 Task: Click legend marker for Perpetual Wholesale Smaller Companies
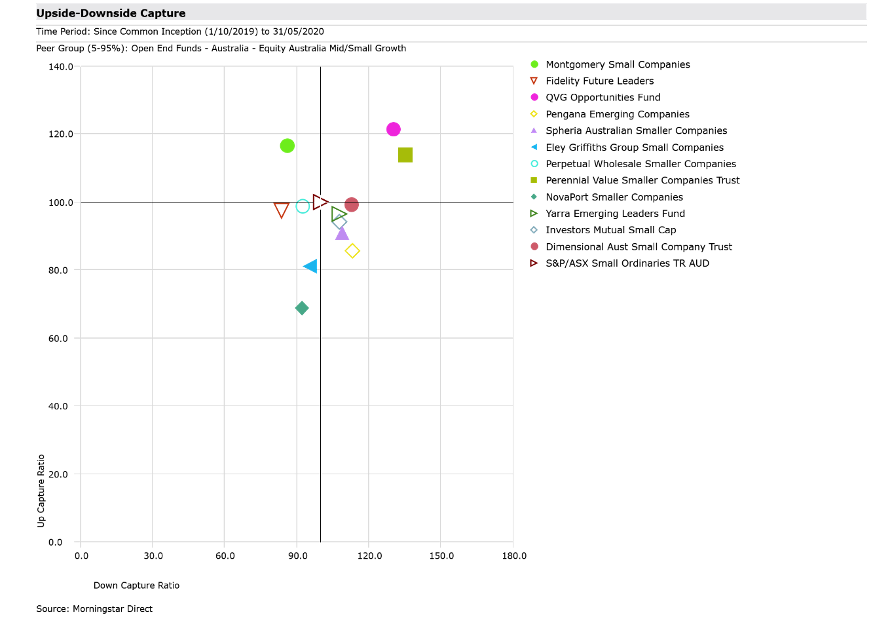click(x=534, y=164)
